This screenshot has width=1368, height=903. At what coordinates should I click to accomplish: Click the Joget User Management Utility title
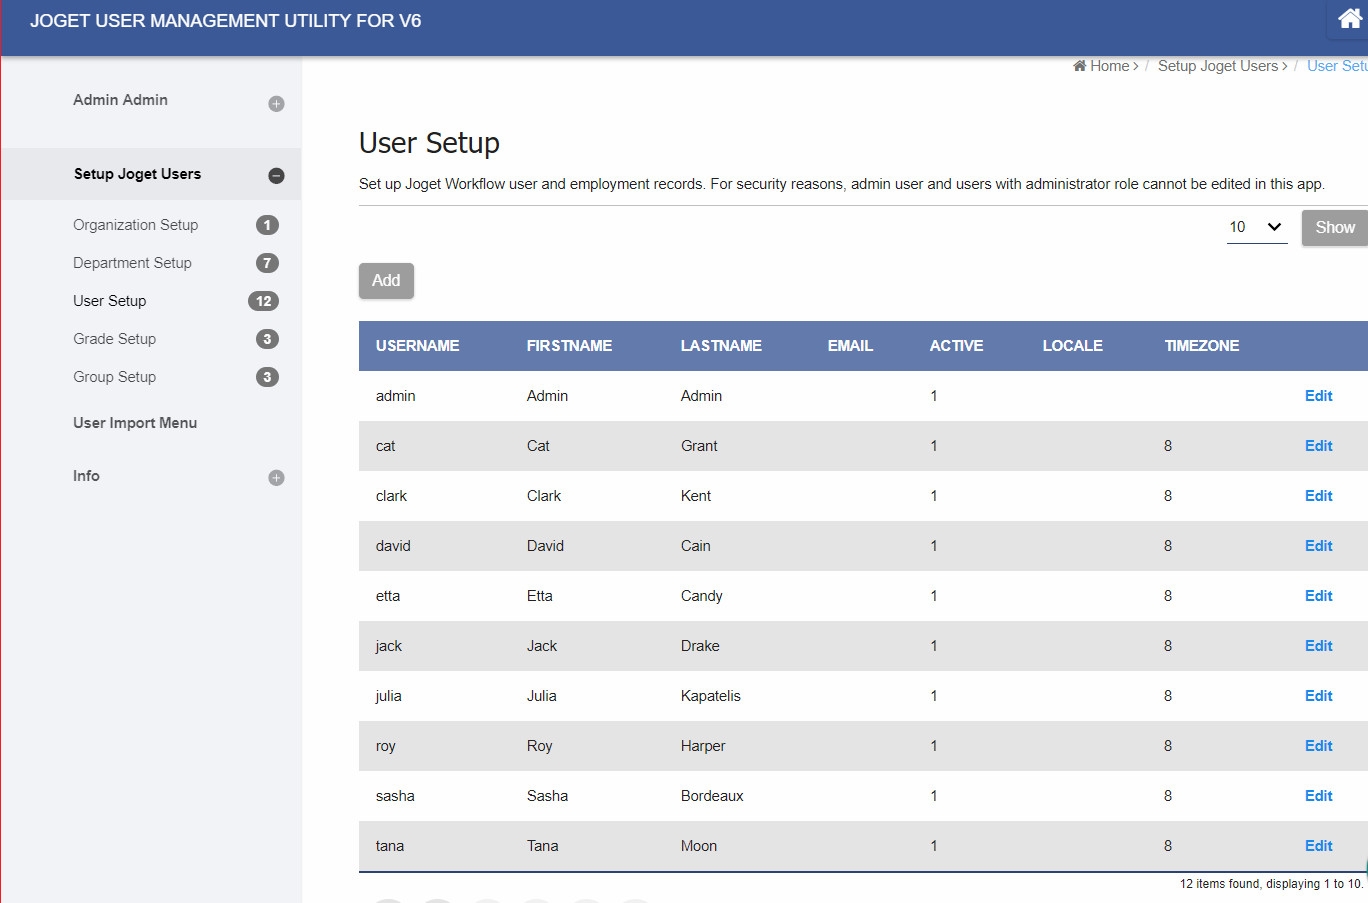[x=225, y=21]
